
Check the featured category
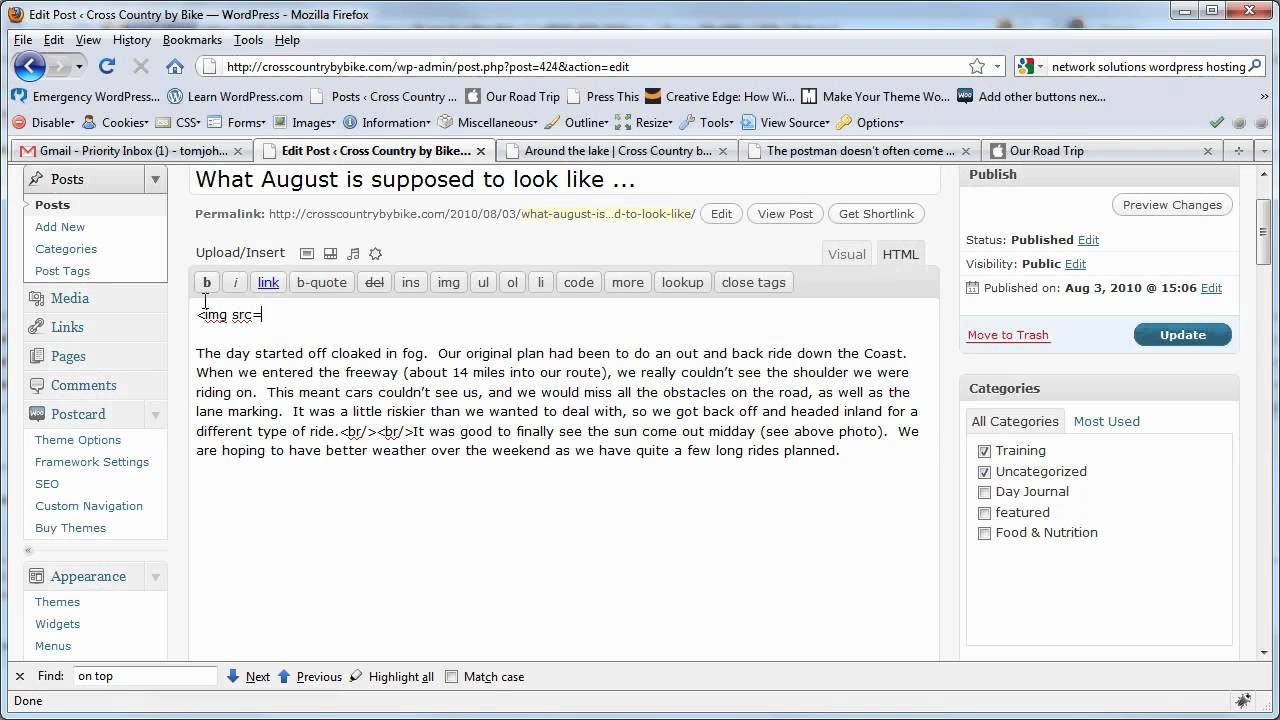click(x=985, y=513)
